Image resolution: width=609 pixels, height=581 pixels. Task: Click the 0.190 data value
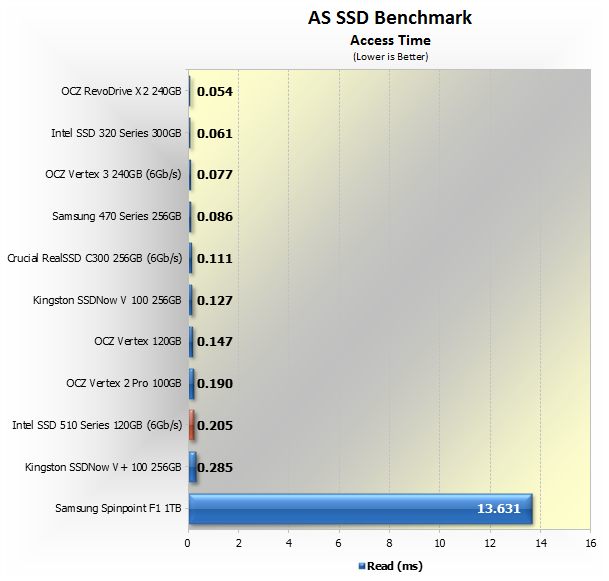click(x=215, y=384)
